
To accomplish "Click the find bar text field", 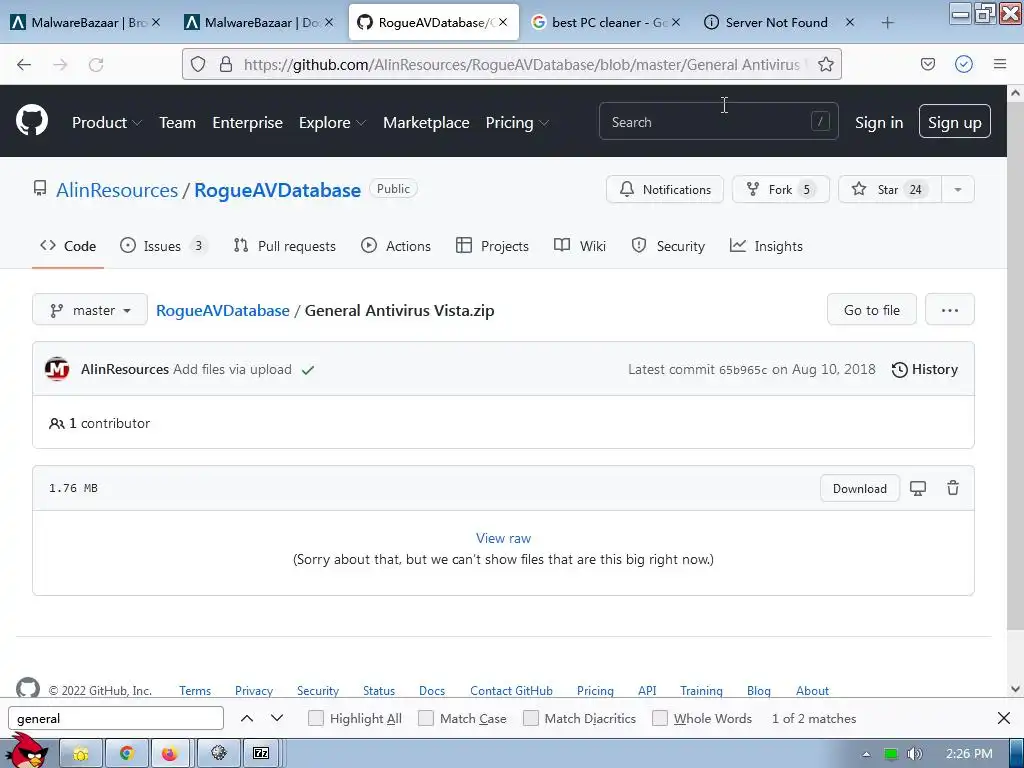I will point(116,718).
